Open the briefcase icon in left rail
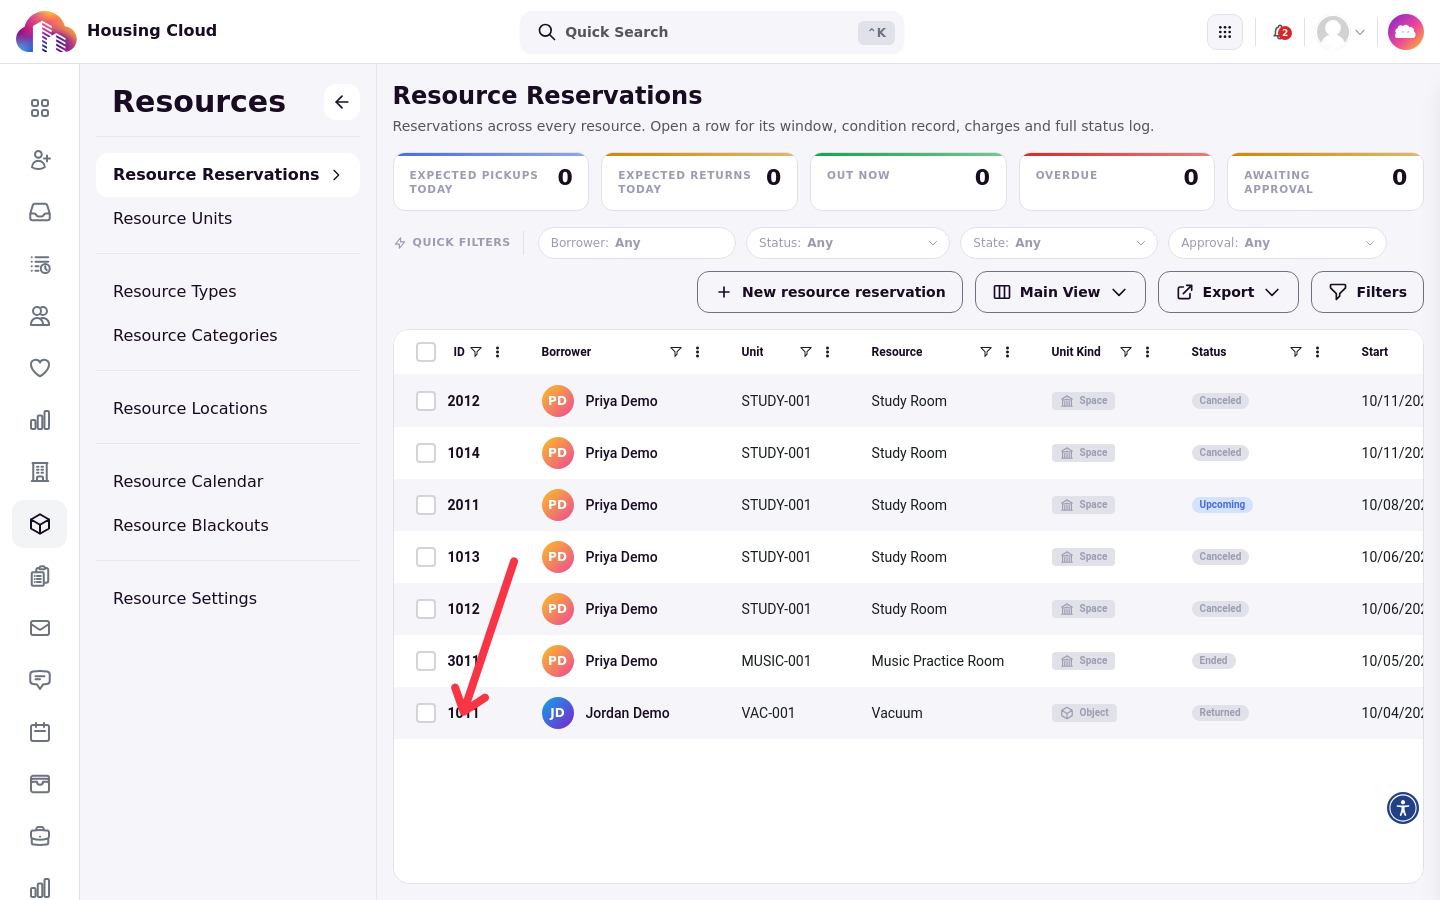The height and width of the screenshot is (900, 1440). tap(40, 836)
